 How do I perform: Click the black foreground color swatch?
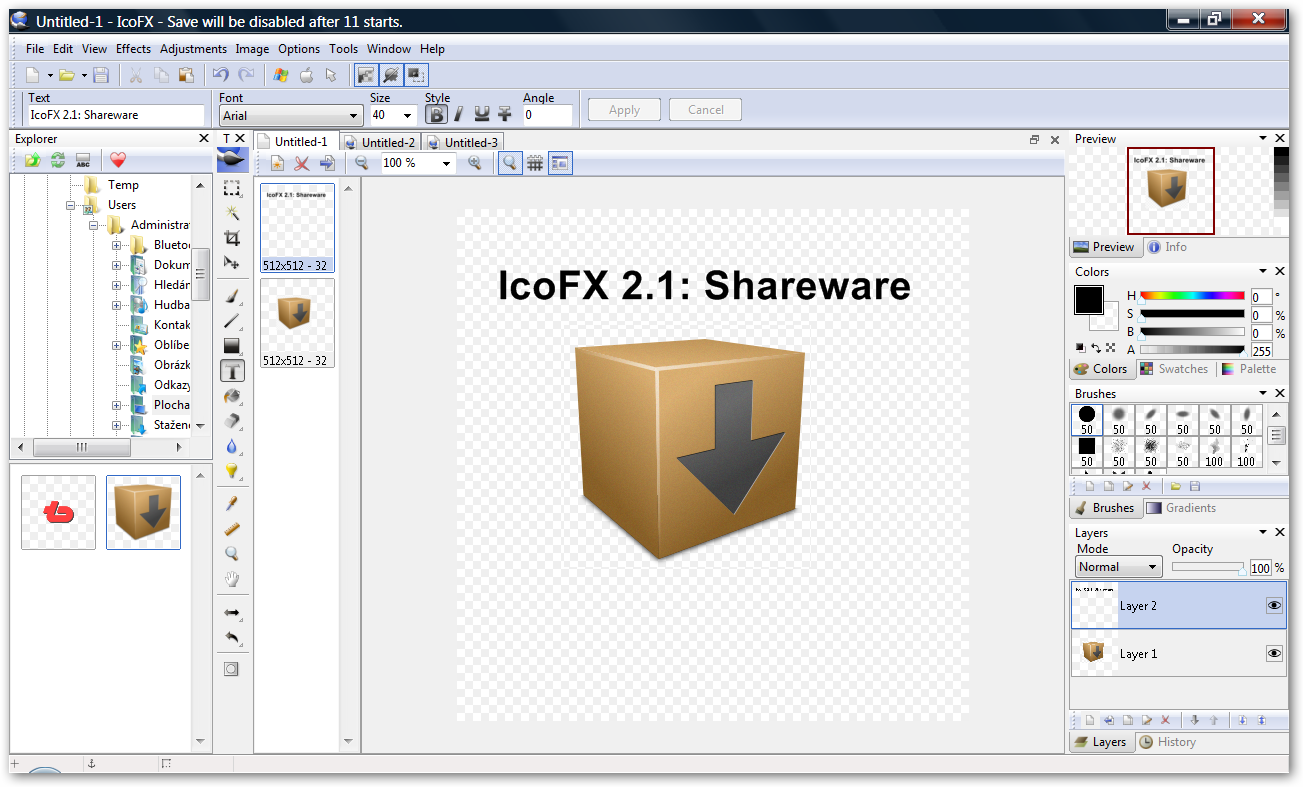[1089, 300]
